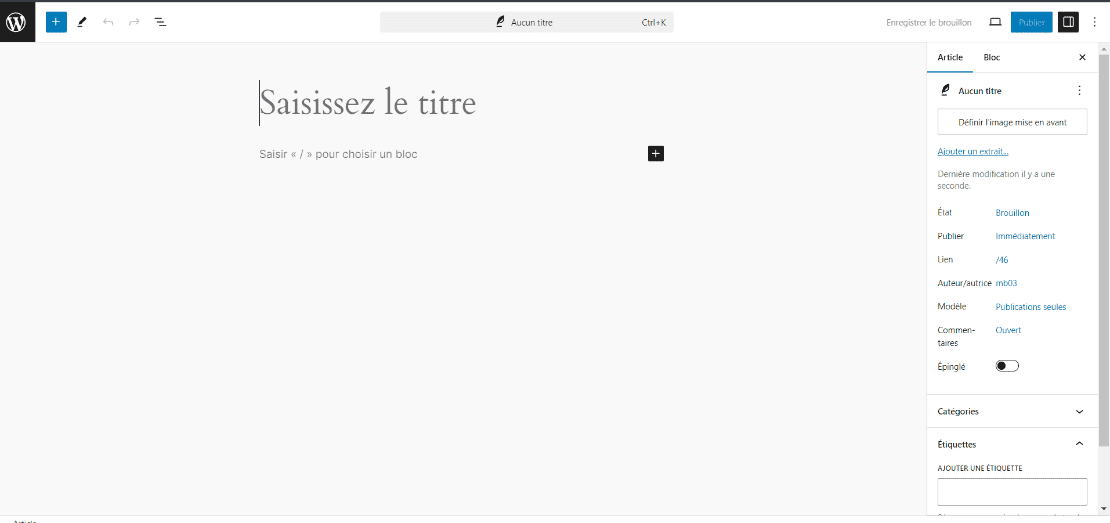Open the Publier Immédiatement date picker

(x=1025, y=236)
